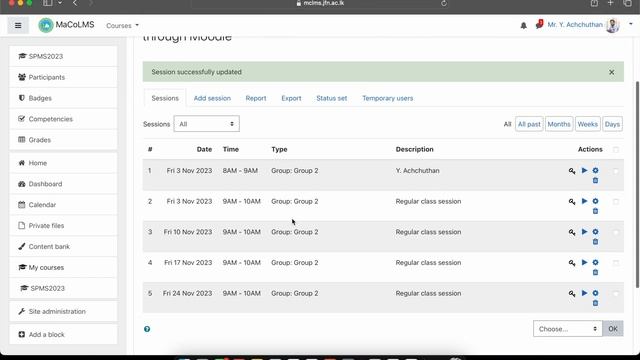The width and height of the screenshot is (640, 360).
Task: Open the Temporary users tab
Action: (x=387, y=98)
